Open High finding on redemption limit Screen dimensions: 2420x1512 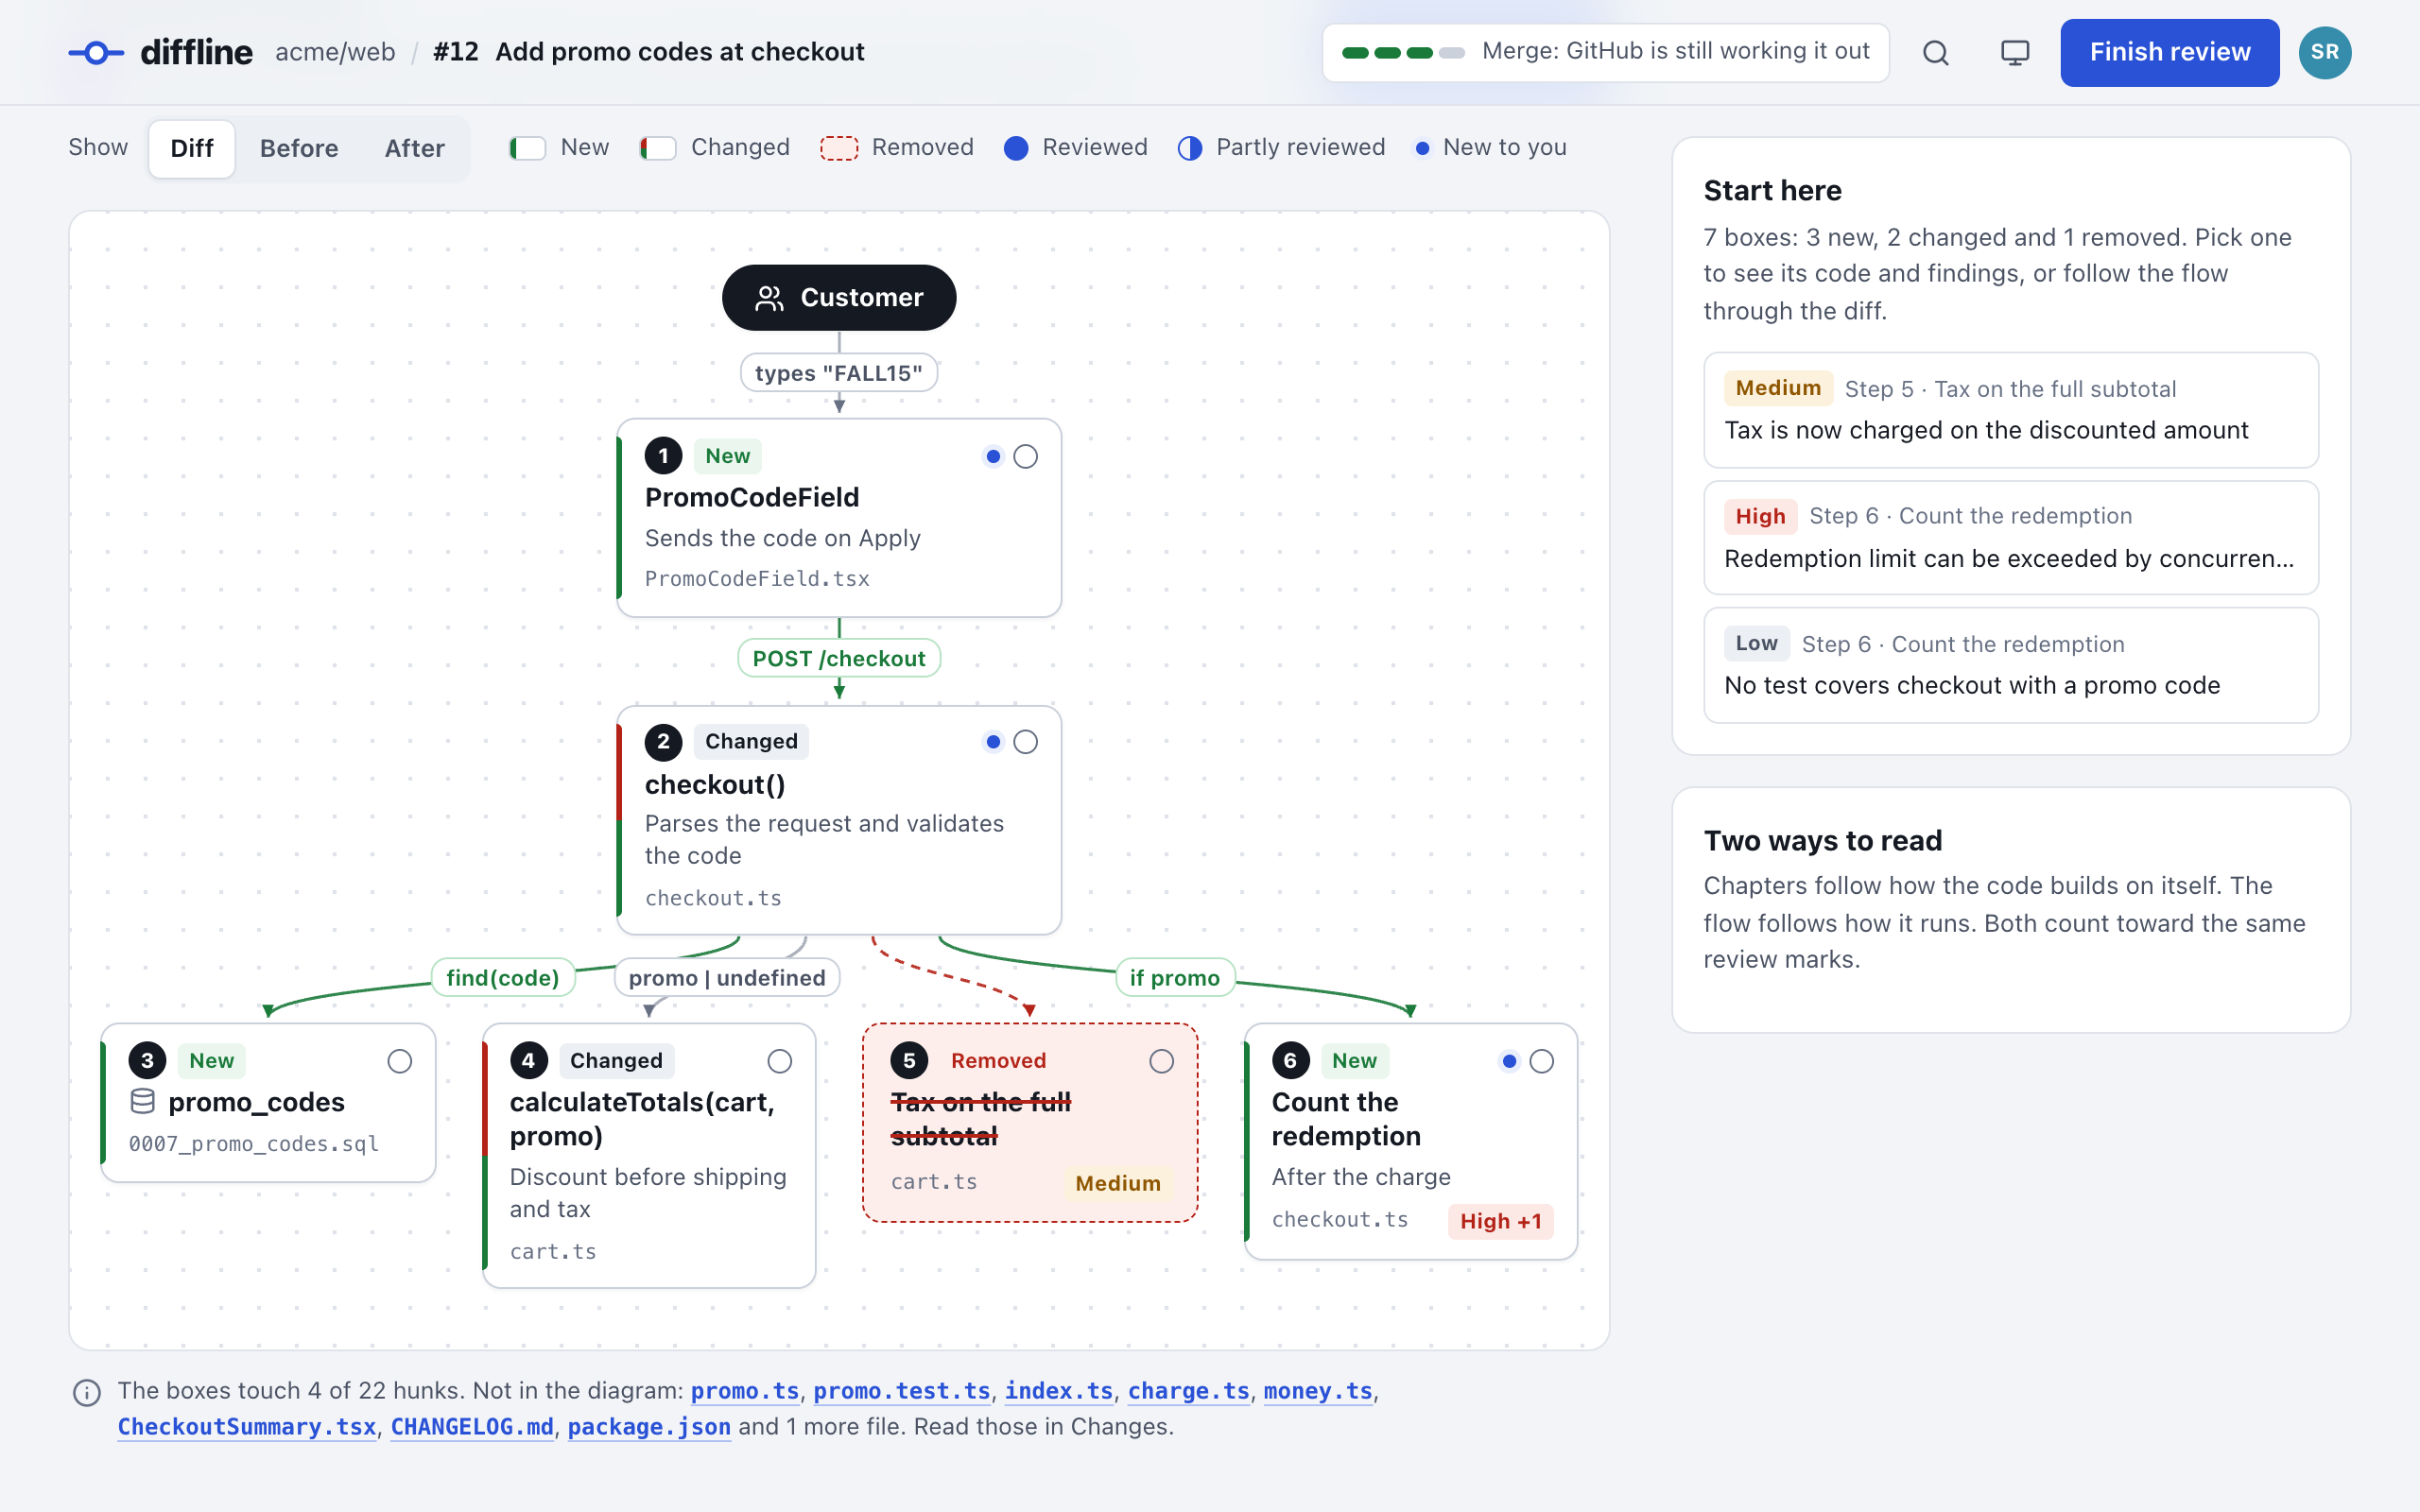coord(2011,538)
